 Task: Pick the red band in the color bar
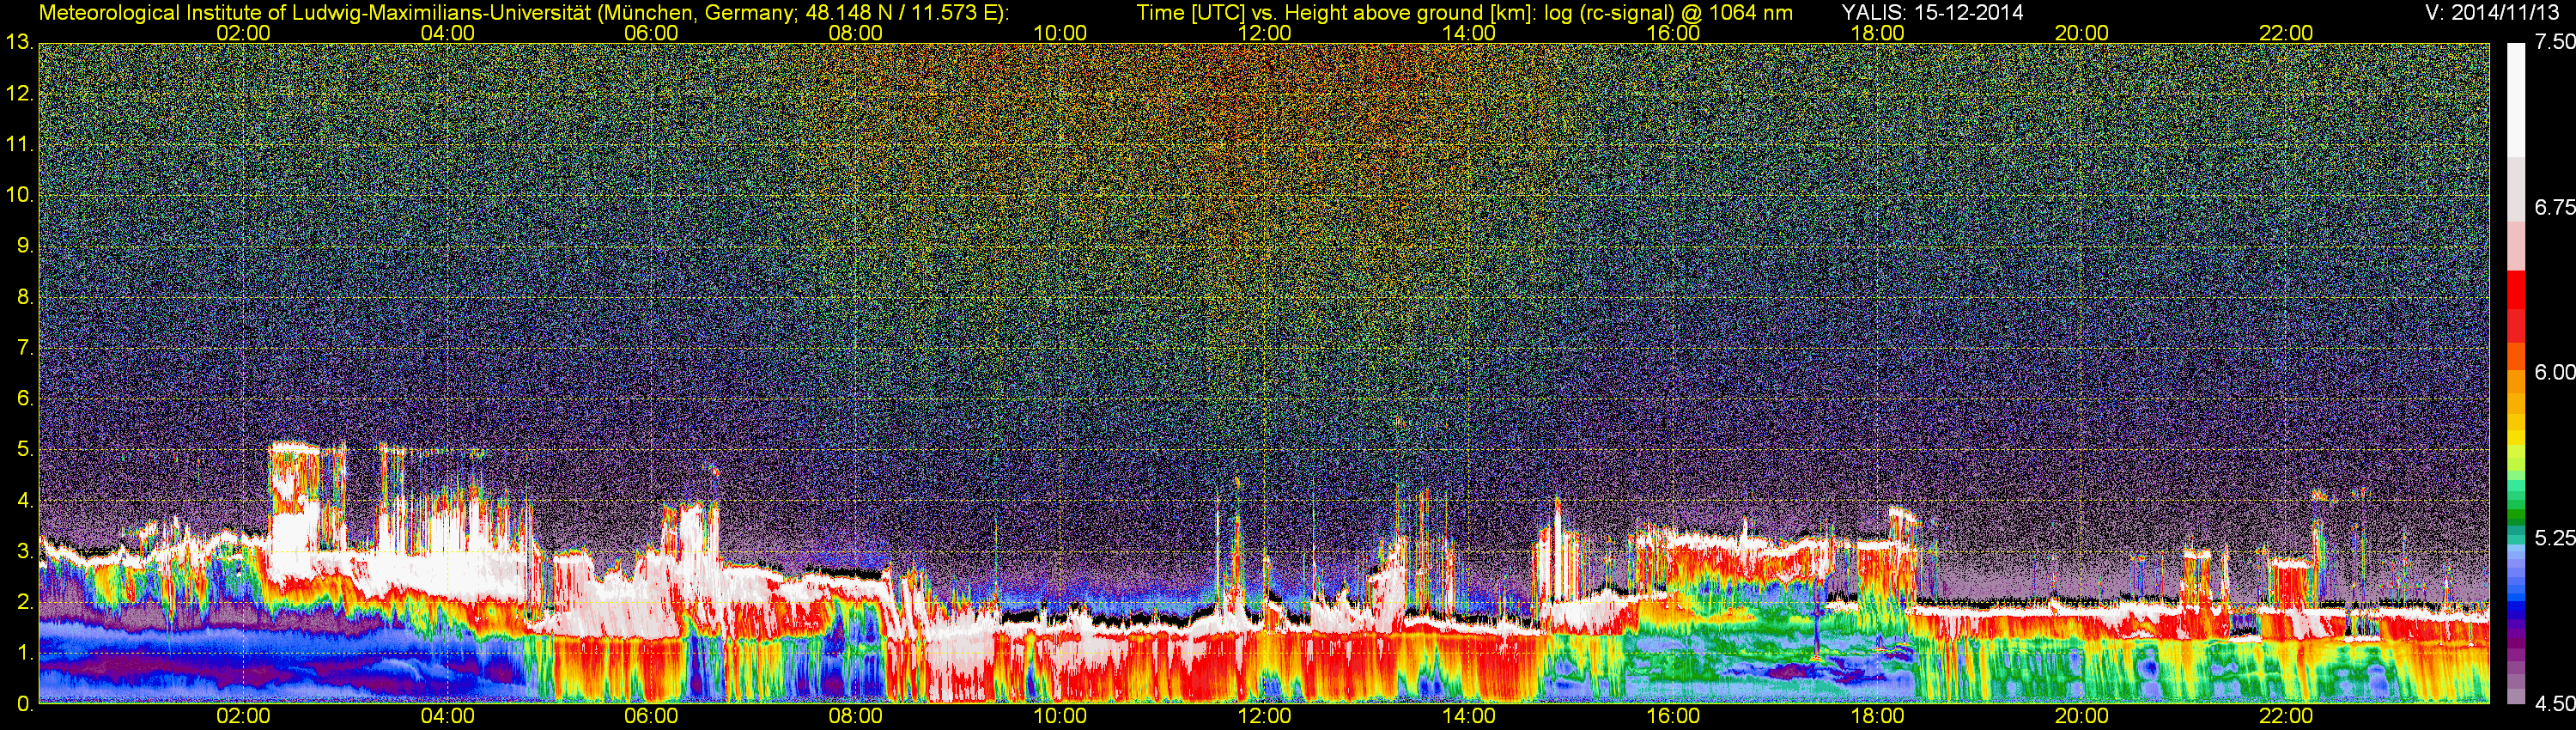tap(2515, 300)
